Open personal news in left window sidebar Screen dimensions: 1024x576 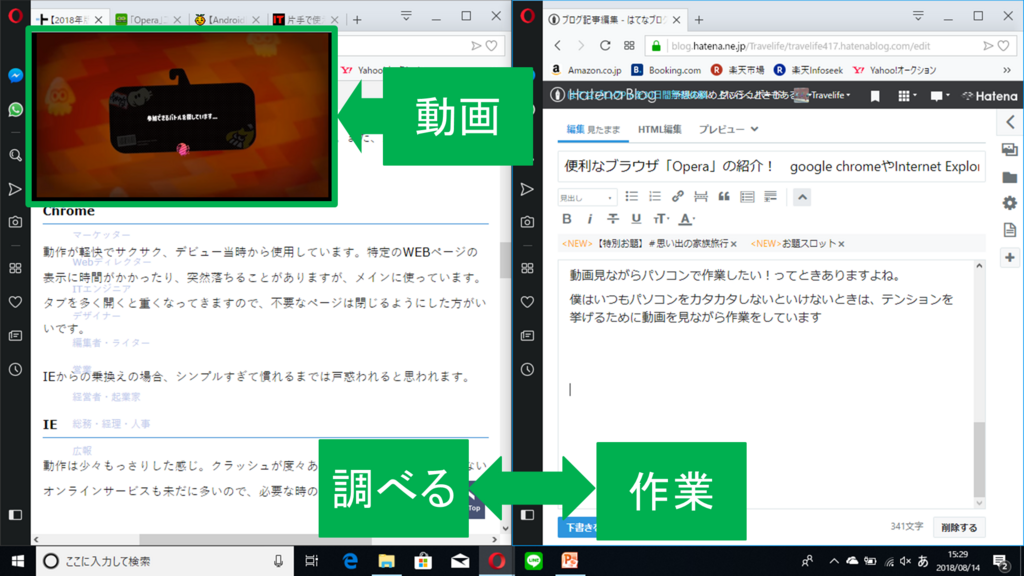[16, 336]
